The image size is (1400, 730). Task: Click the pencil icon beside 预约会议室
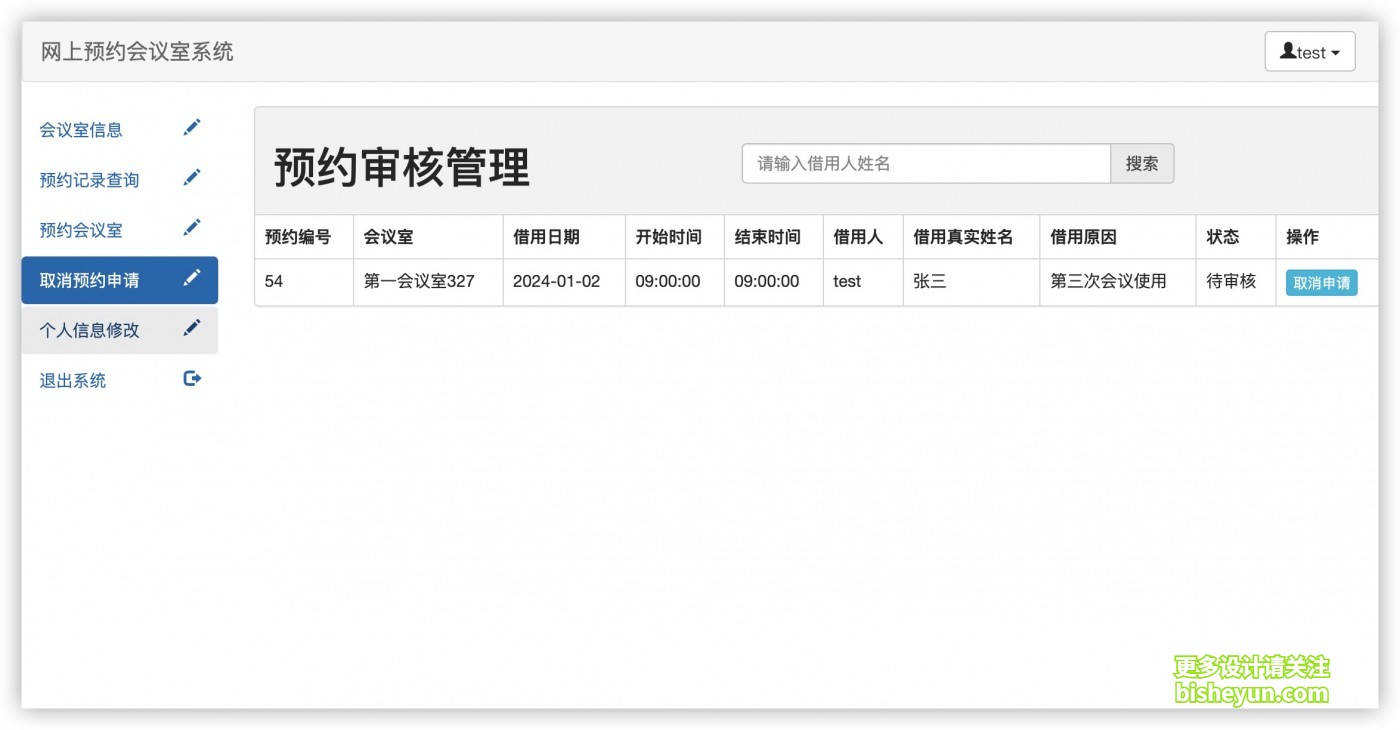(x=192, y=228)
